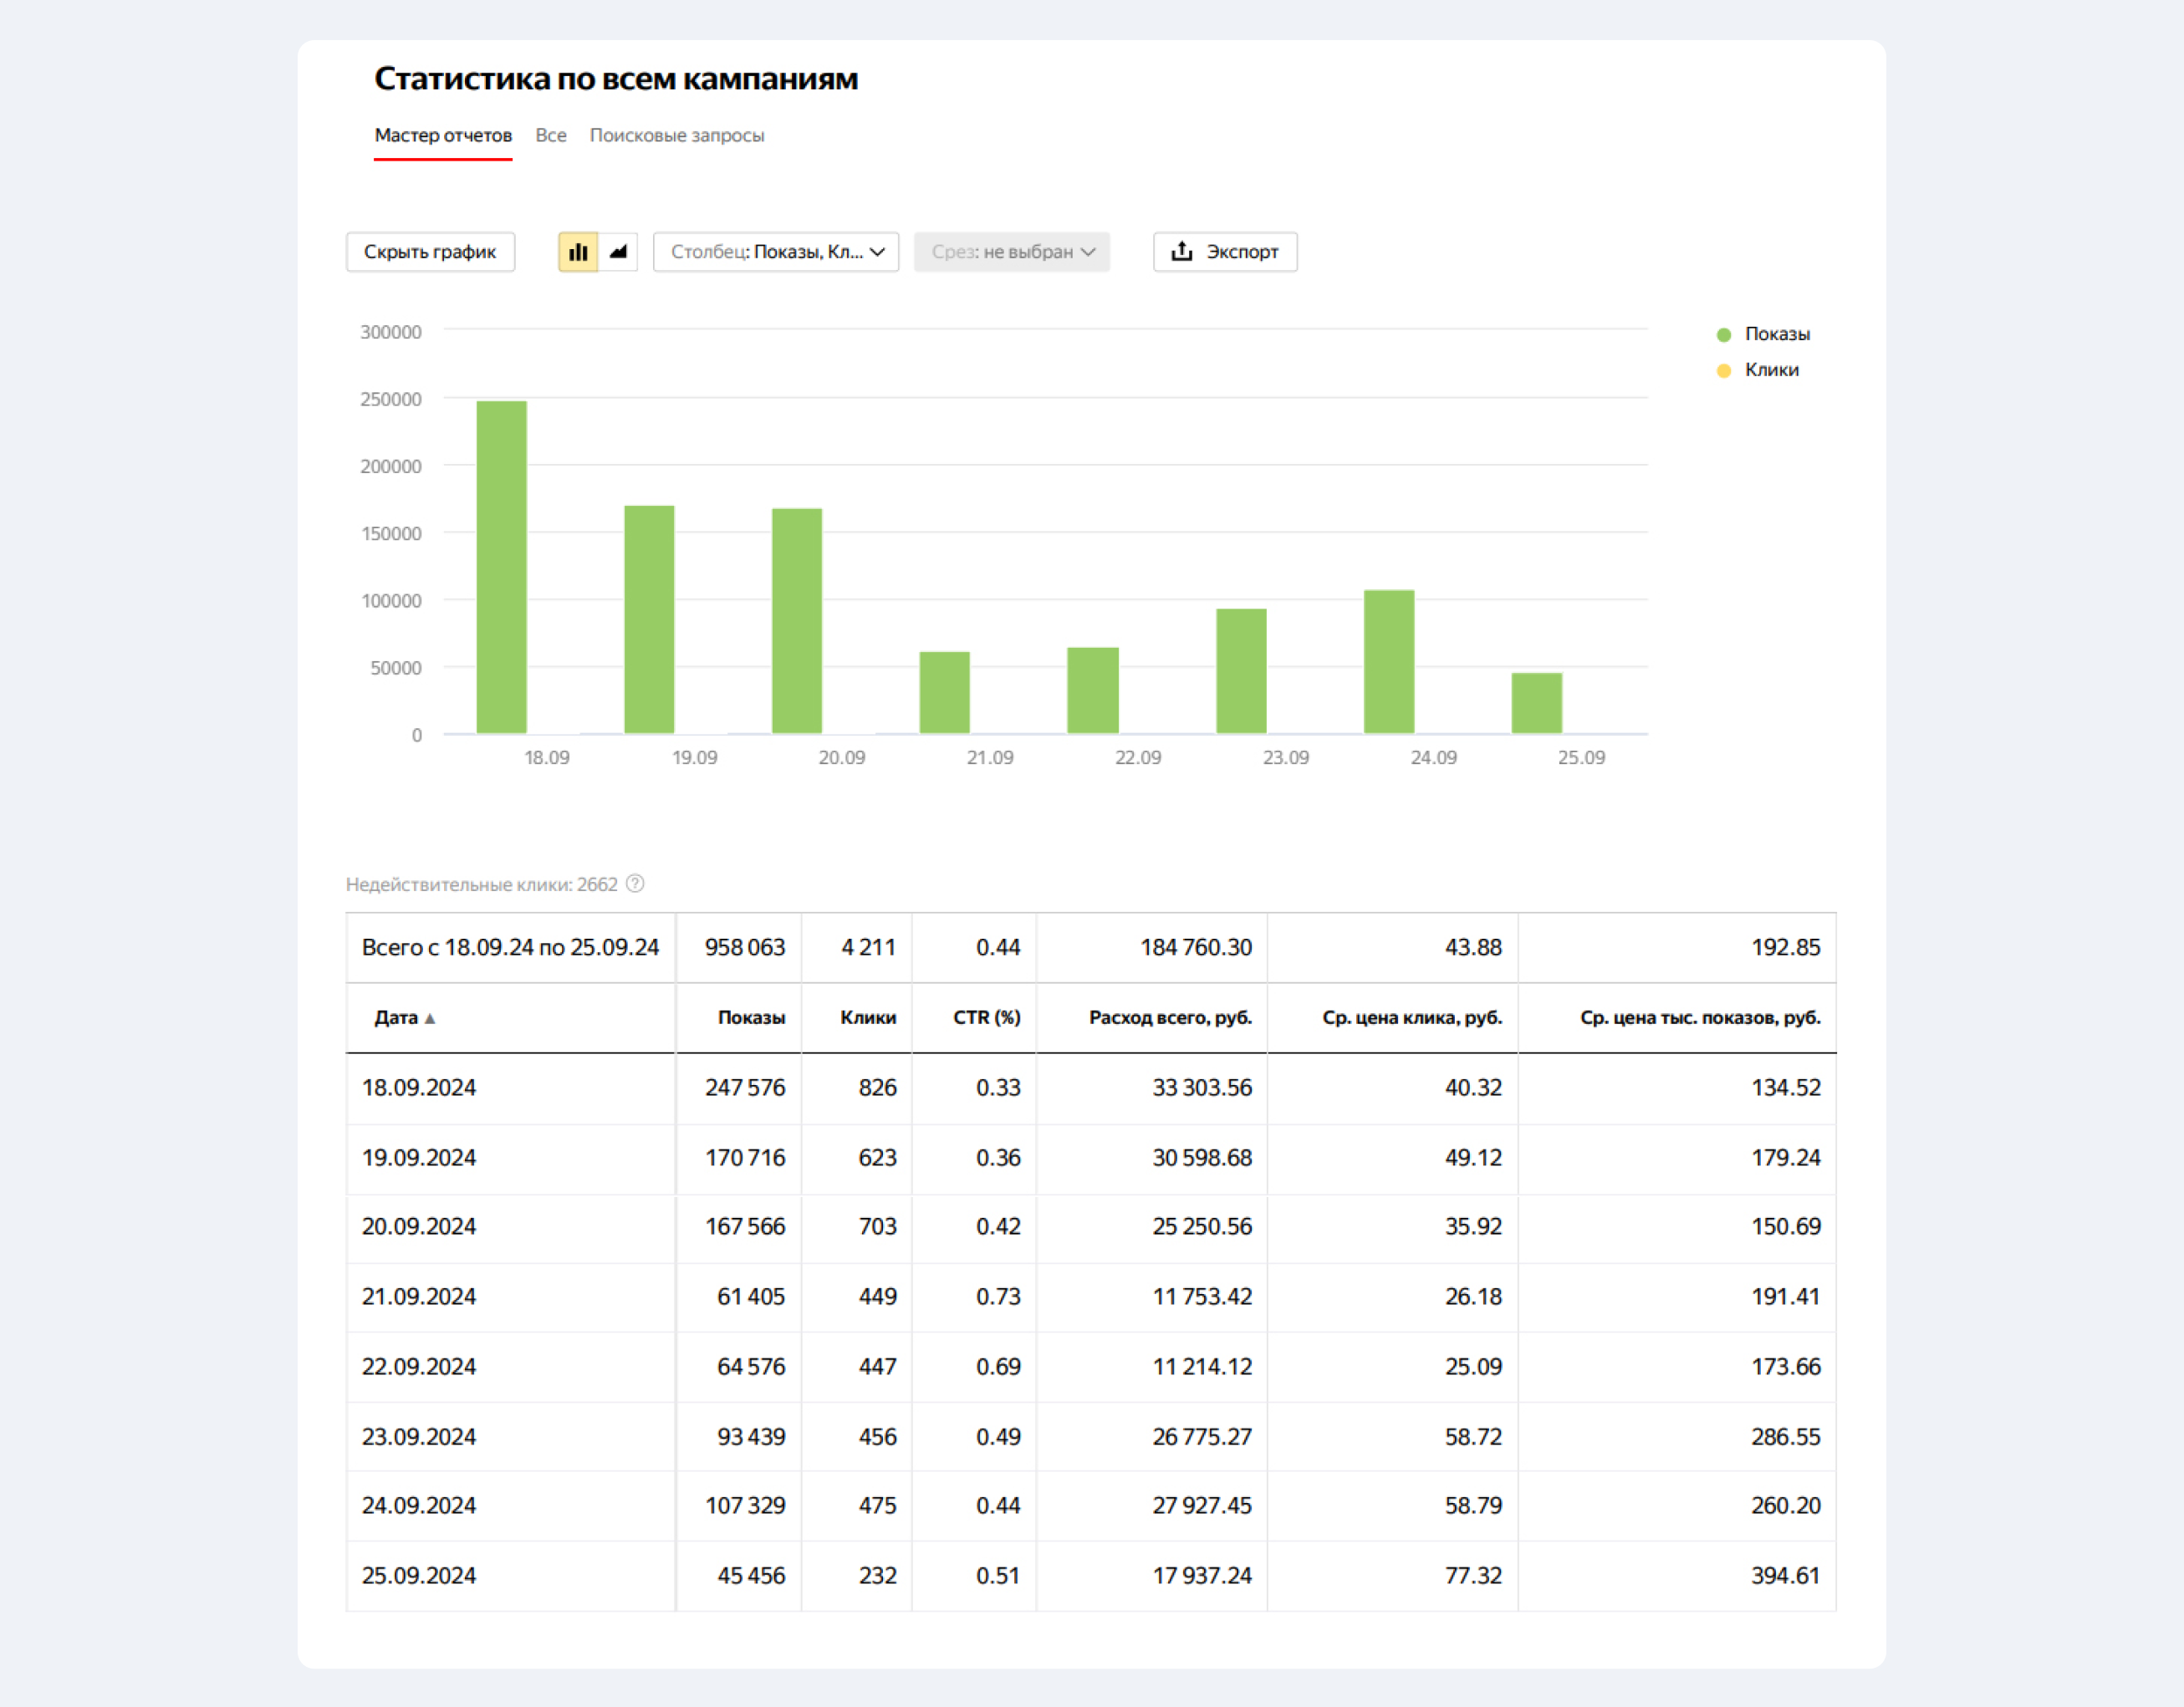Click average click price 35.92

(1473, 1227)
